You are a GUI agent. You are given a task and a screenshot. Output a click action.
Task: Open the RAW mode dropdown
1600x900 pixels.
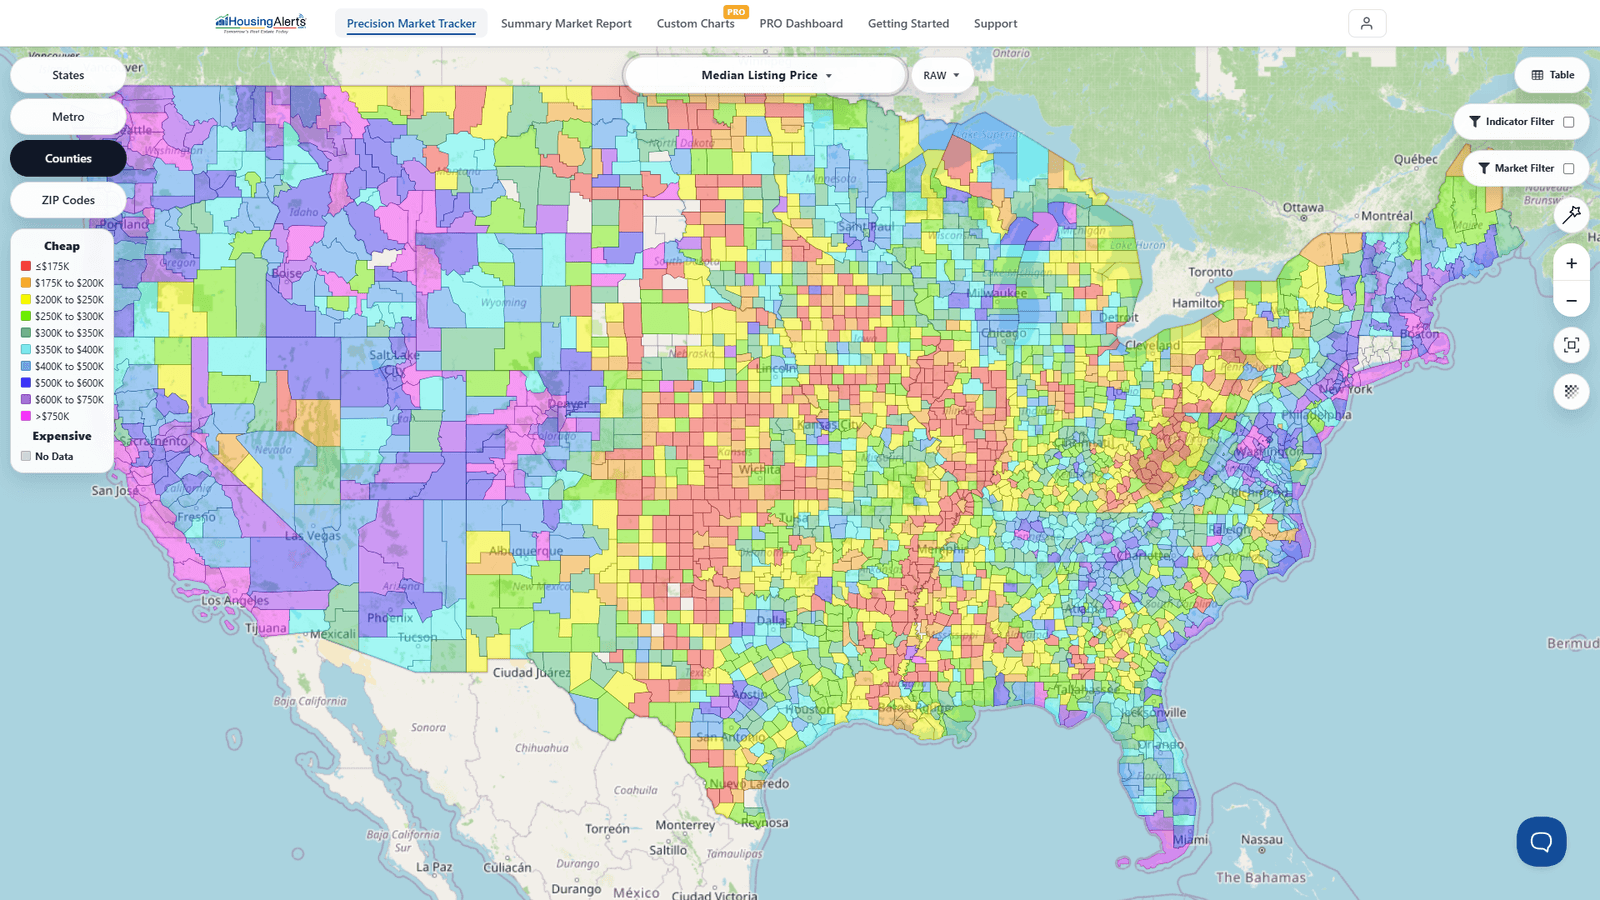(942, 75)
